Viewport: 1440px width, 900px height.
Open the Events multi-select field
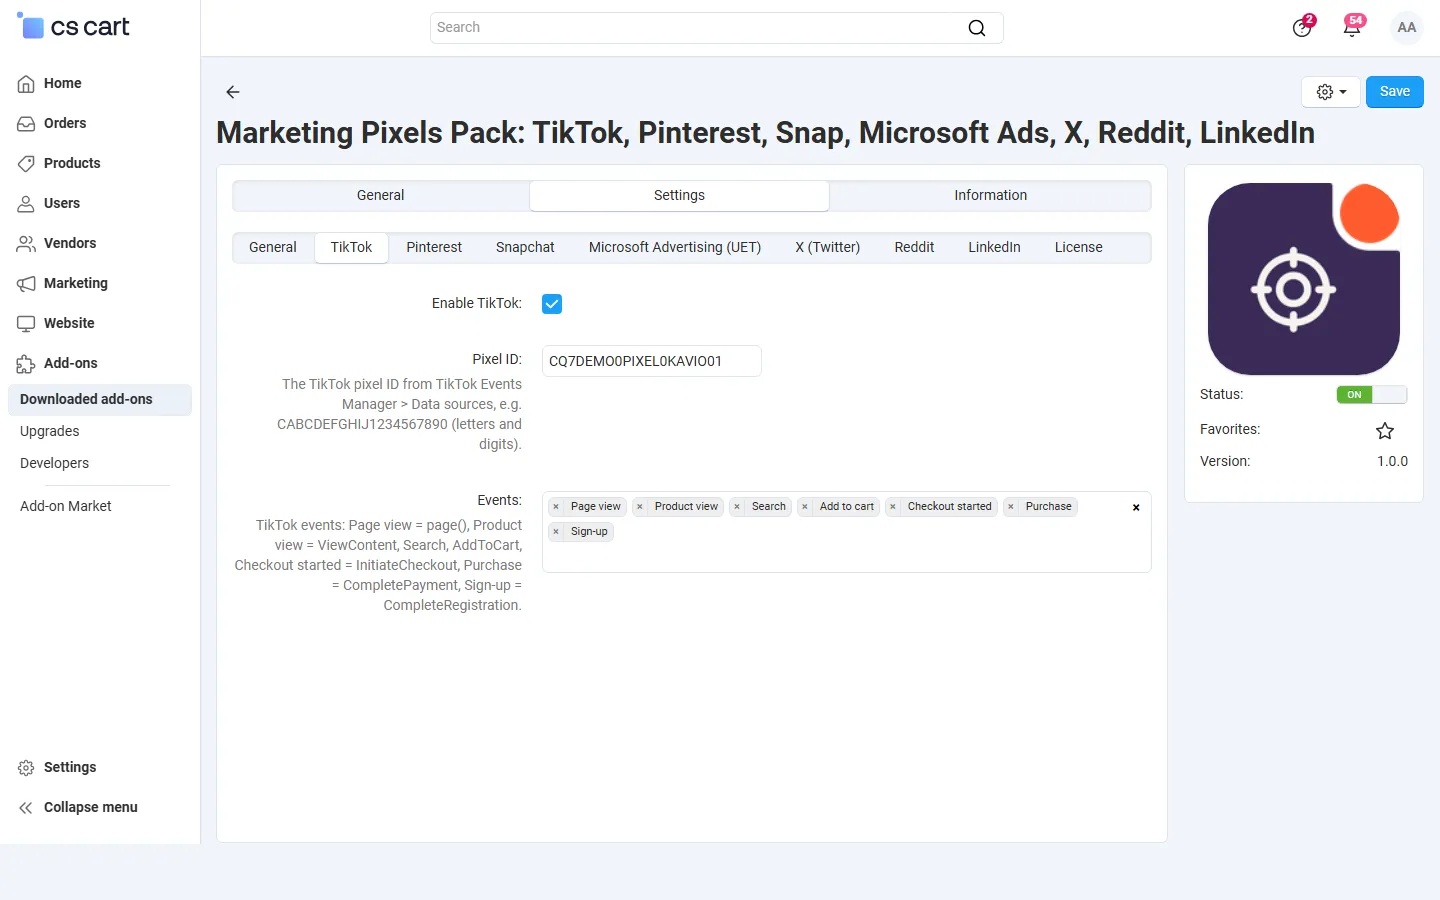click(x=846, y=532)
